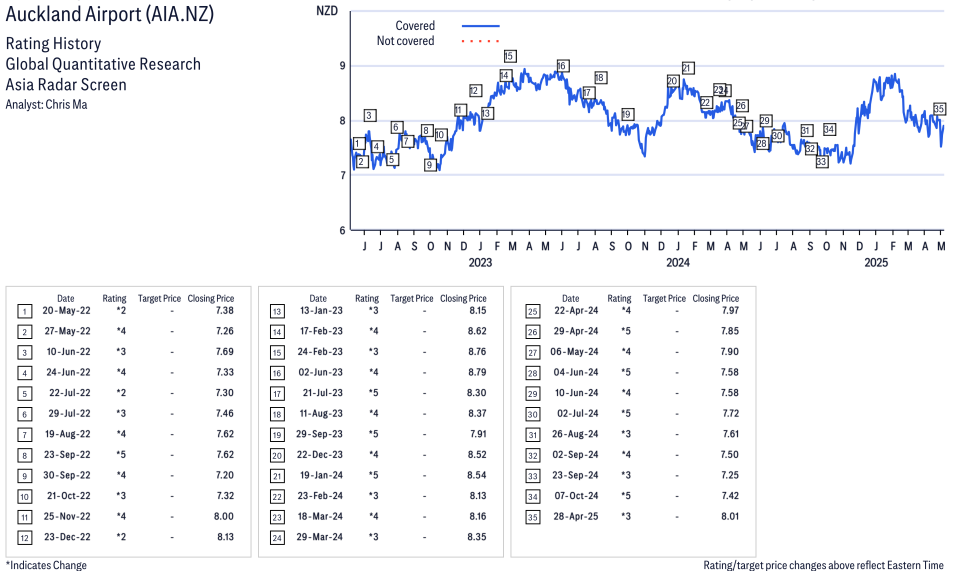Image resolution: width=955 pixels, height=571 pixels.
Task: Click the Closing Price header above 7.97
Action: click(x=716, y=298)
